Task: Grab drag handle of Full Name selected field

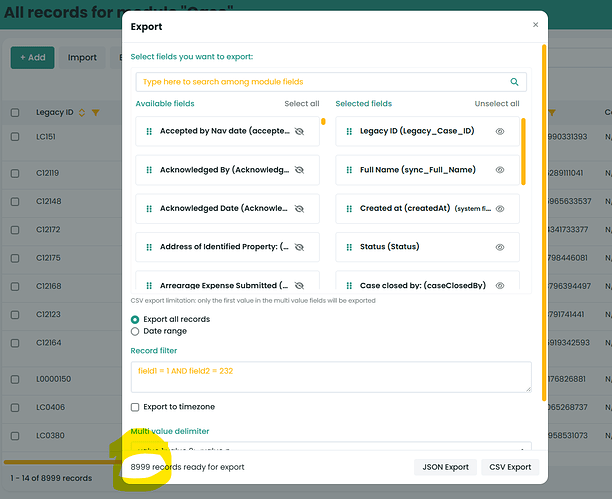Action: [x=349, y=170]
